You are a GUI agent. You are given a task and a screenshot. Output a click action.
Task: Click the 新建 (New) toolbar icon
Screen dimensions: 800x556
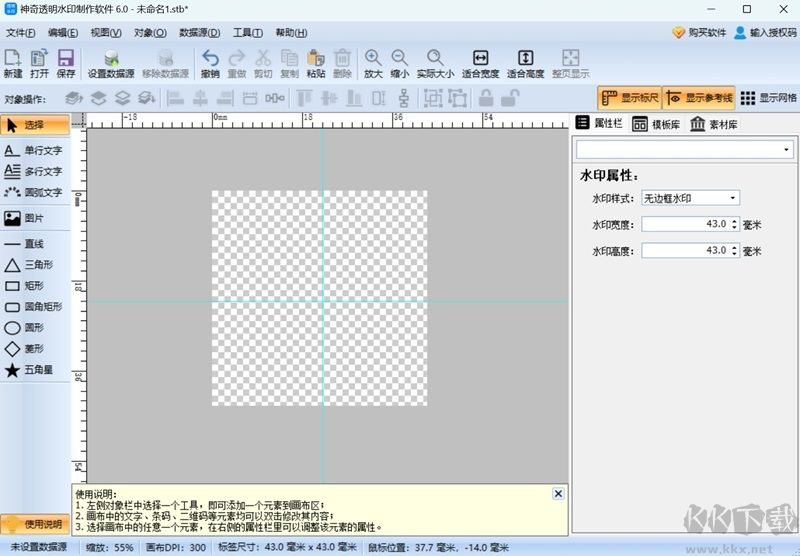(x=13, y=63)
